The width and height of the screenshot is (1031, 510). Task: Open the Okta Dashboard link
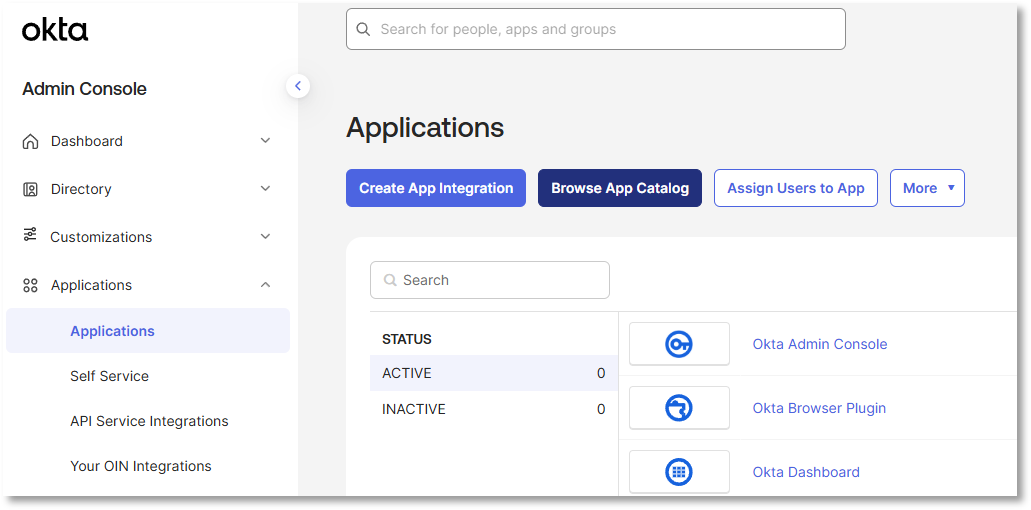click(x=806, y=472)
